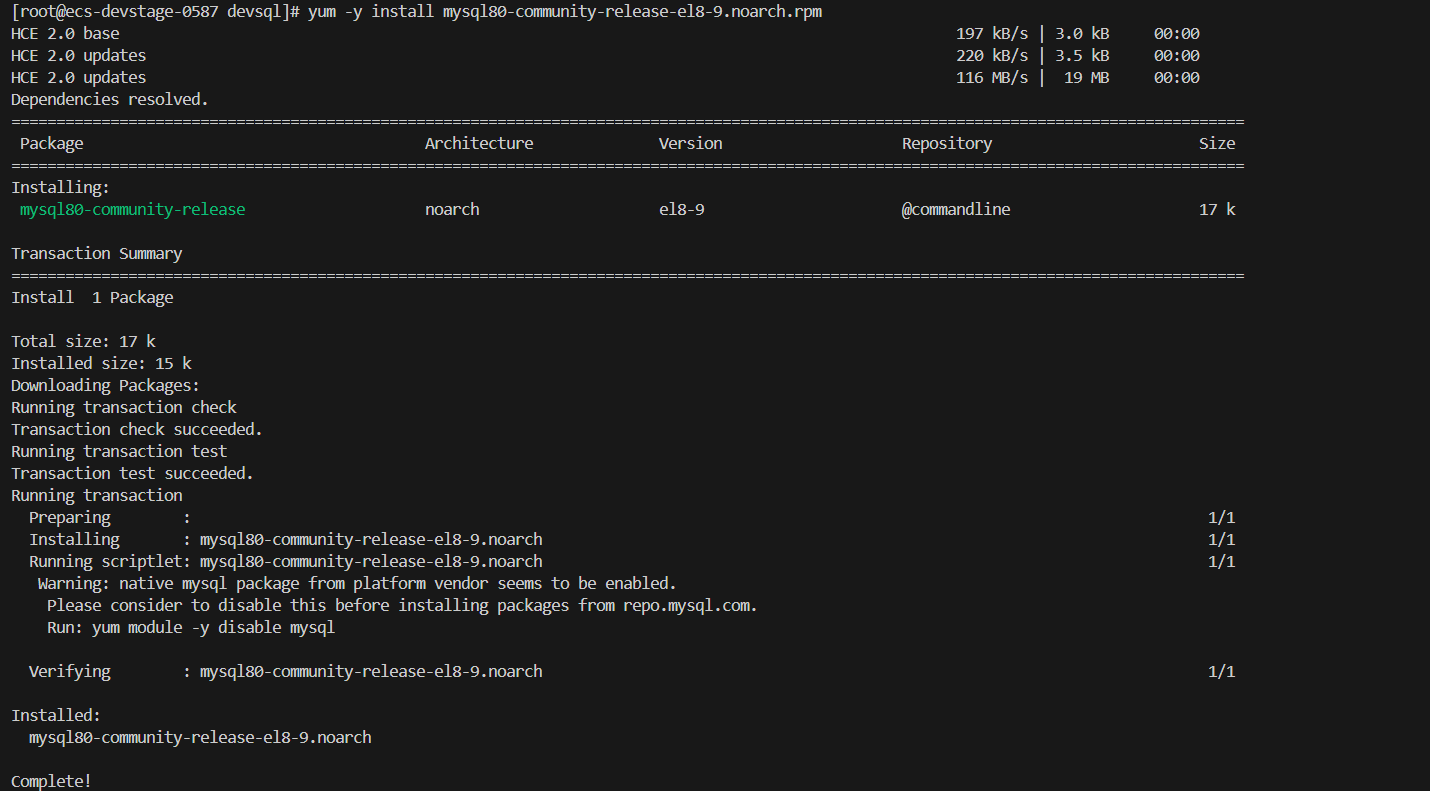
Task: Click 'Transaction check succeeded.' message
Action: 136,429
